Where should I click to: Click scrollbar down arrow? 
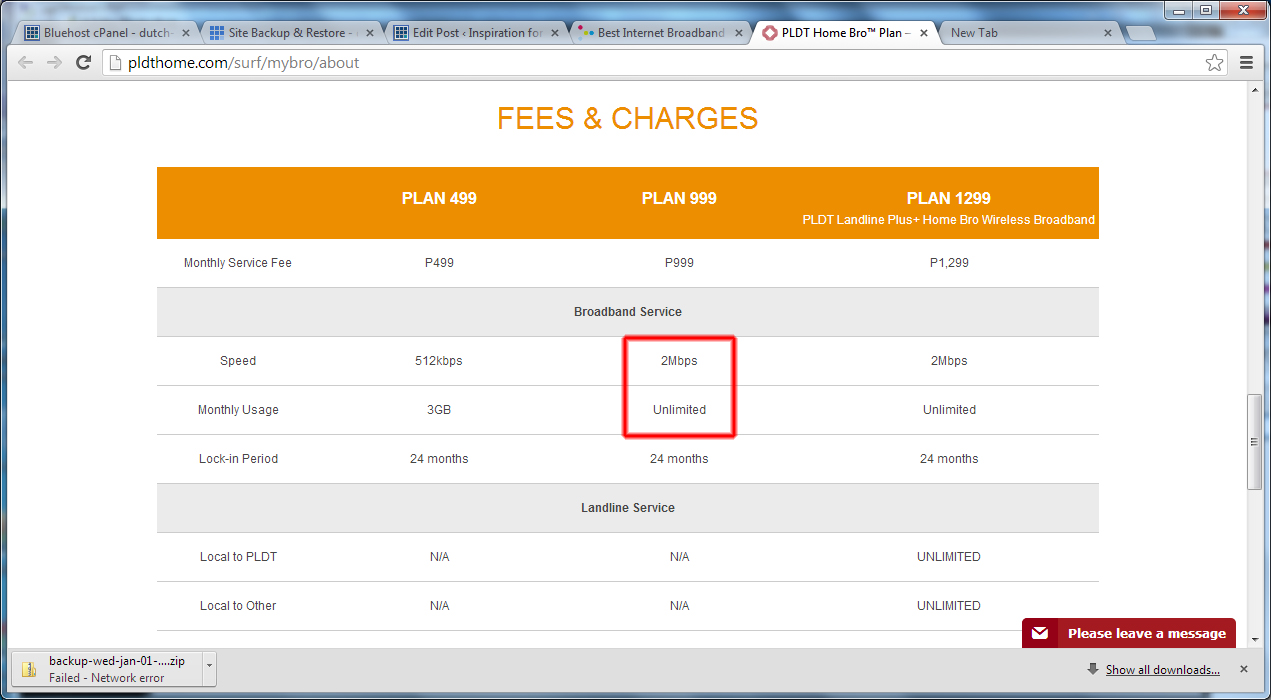[x=1255, y=641]
